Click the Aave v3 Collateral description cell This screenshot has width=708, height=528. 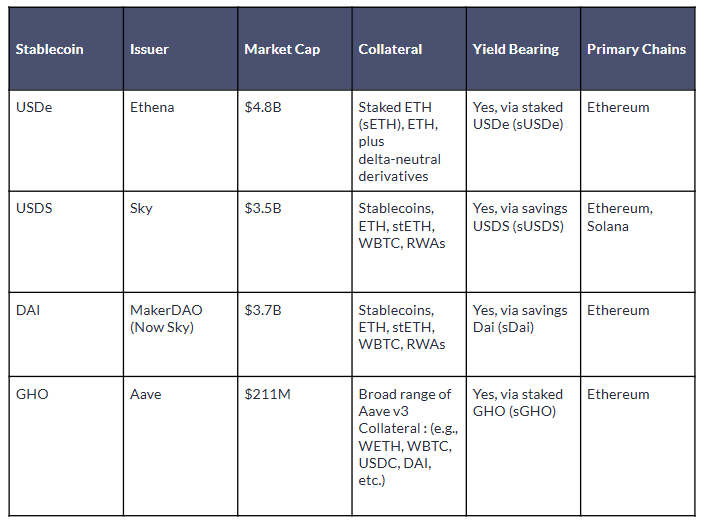[404, 437]
